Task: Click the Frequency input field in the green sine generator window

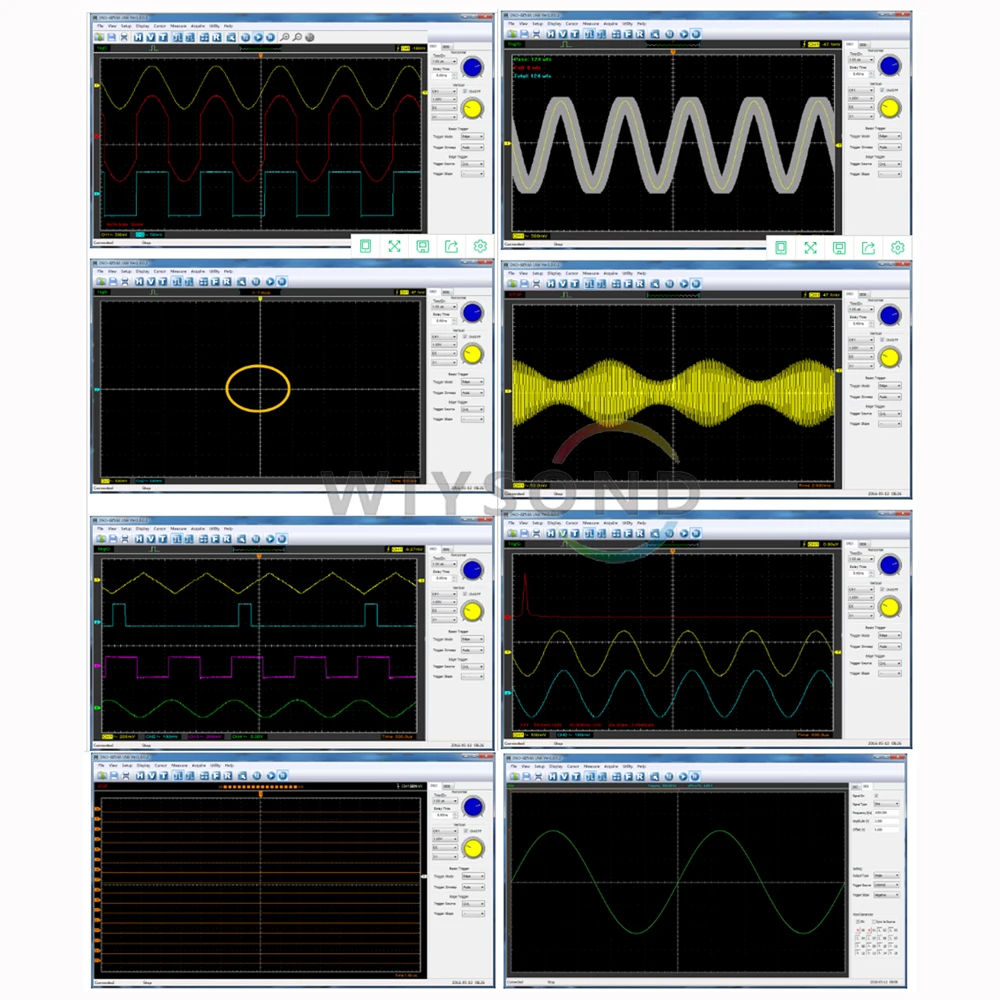Action: point(886,812)
